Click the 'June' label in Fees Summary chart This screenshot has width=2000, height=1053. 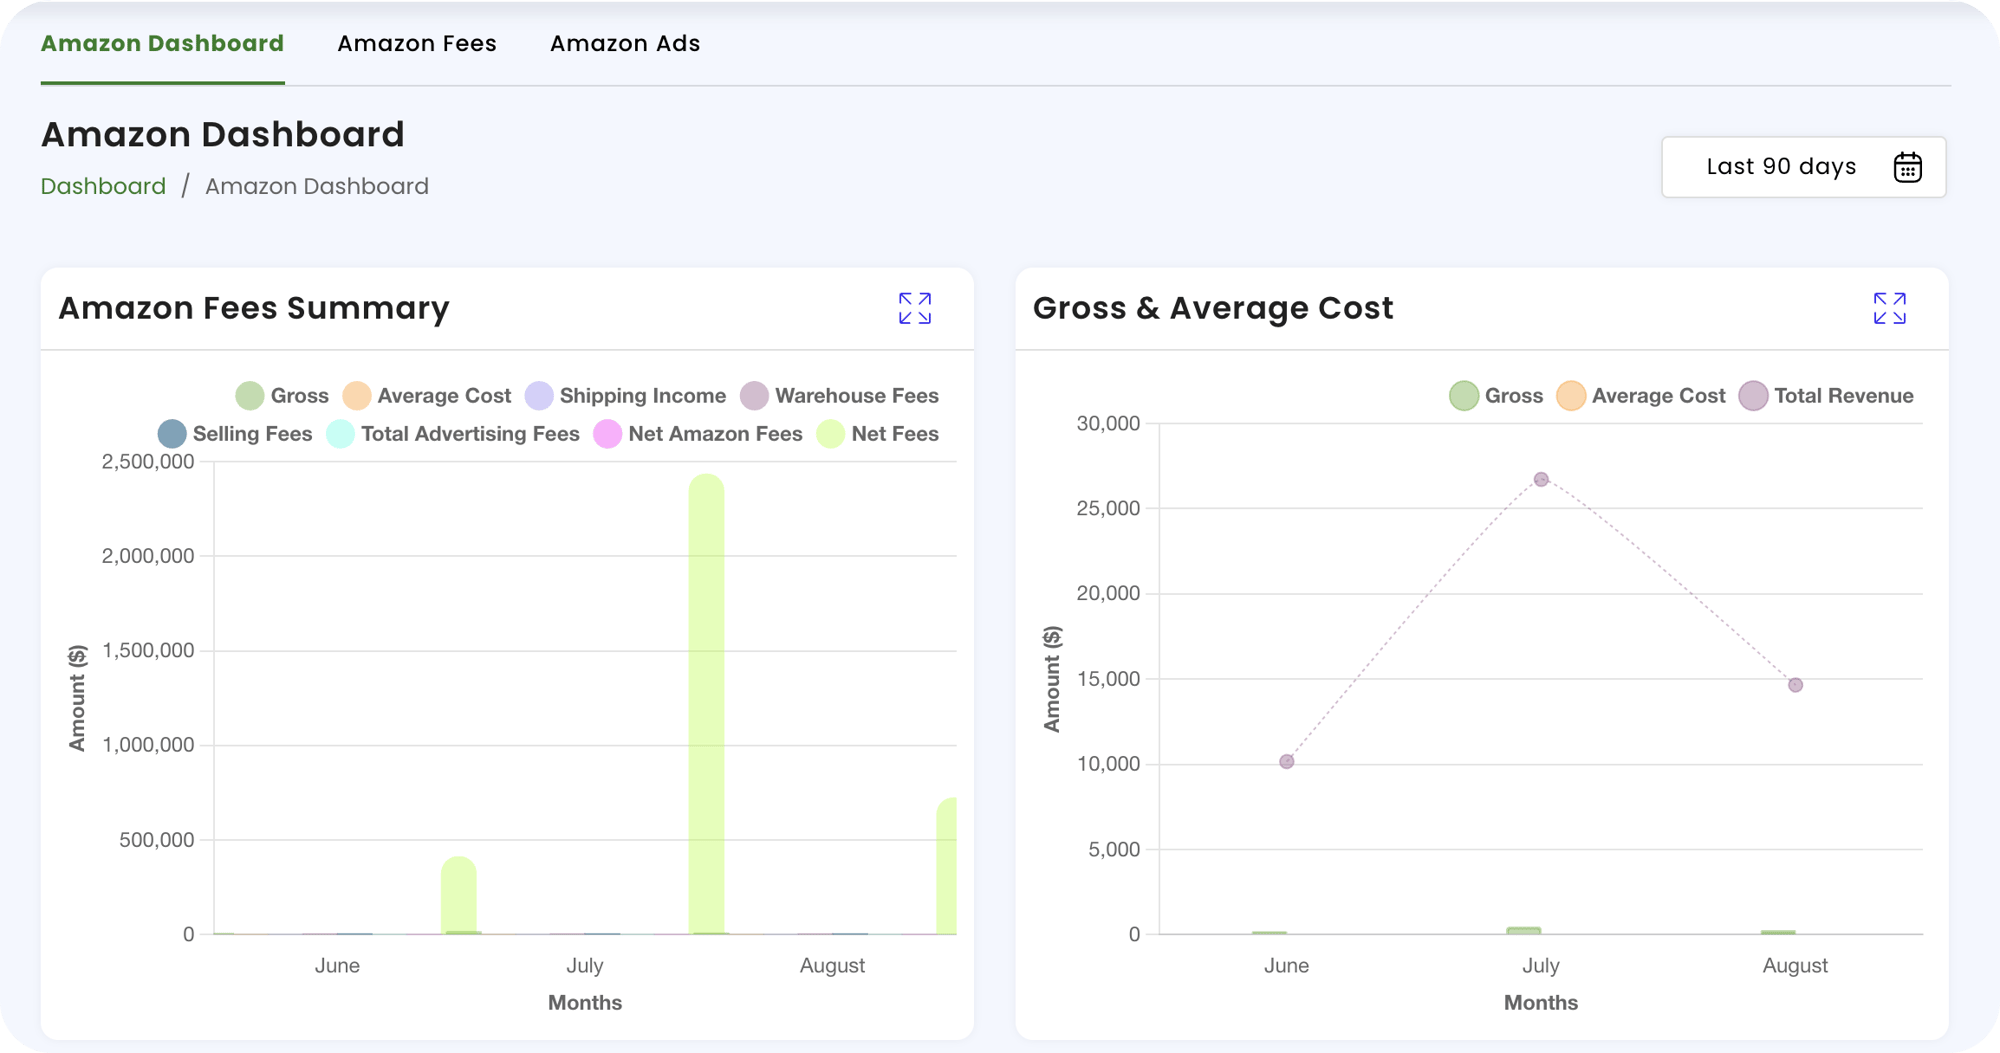click(x=337, y=965)
